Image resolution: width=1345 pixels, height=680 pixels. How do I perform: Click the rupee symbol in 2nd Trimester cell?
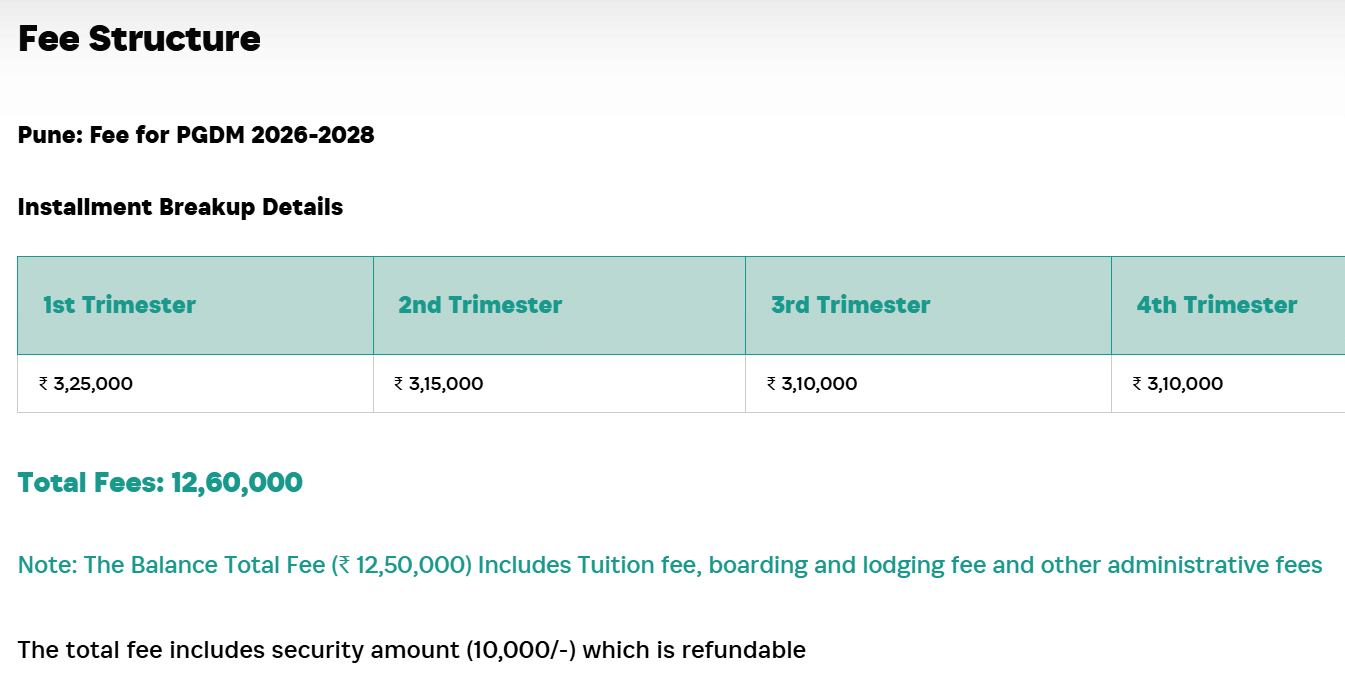(x=399, y=384)
